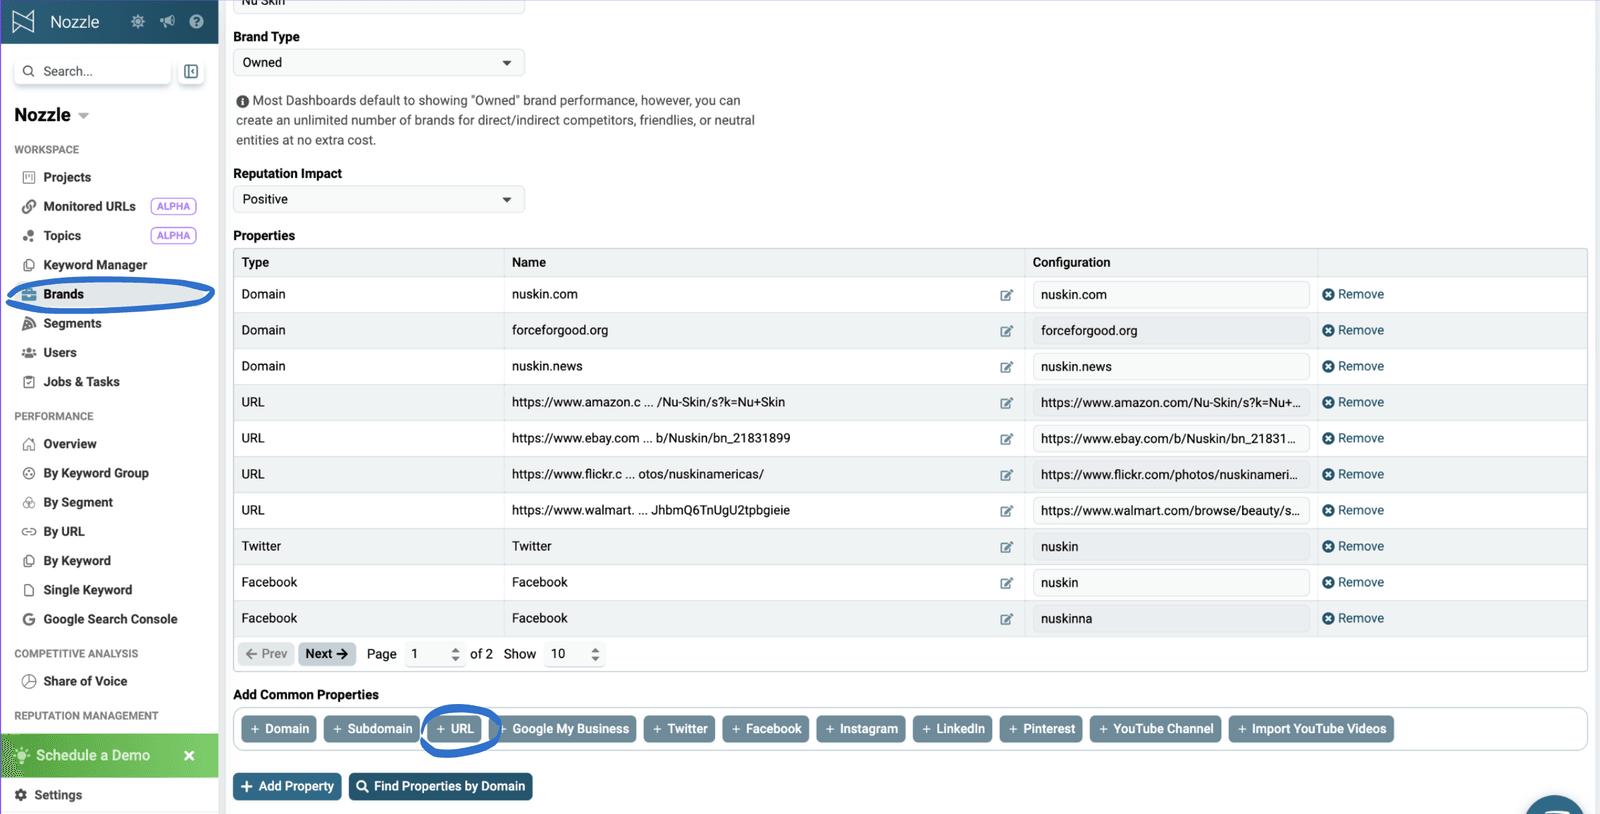Click edit icon for nuskin.com name
The image size is (1600, 814).
coord(1006,295)
